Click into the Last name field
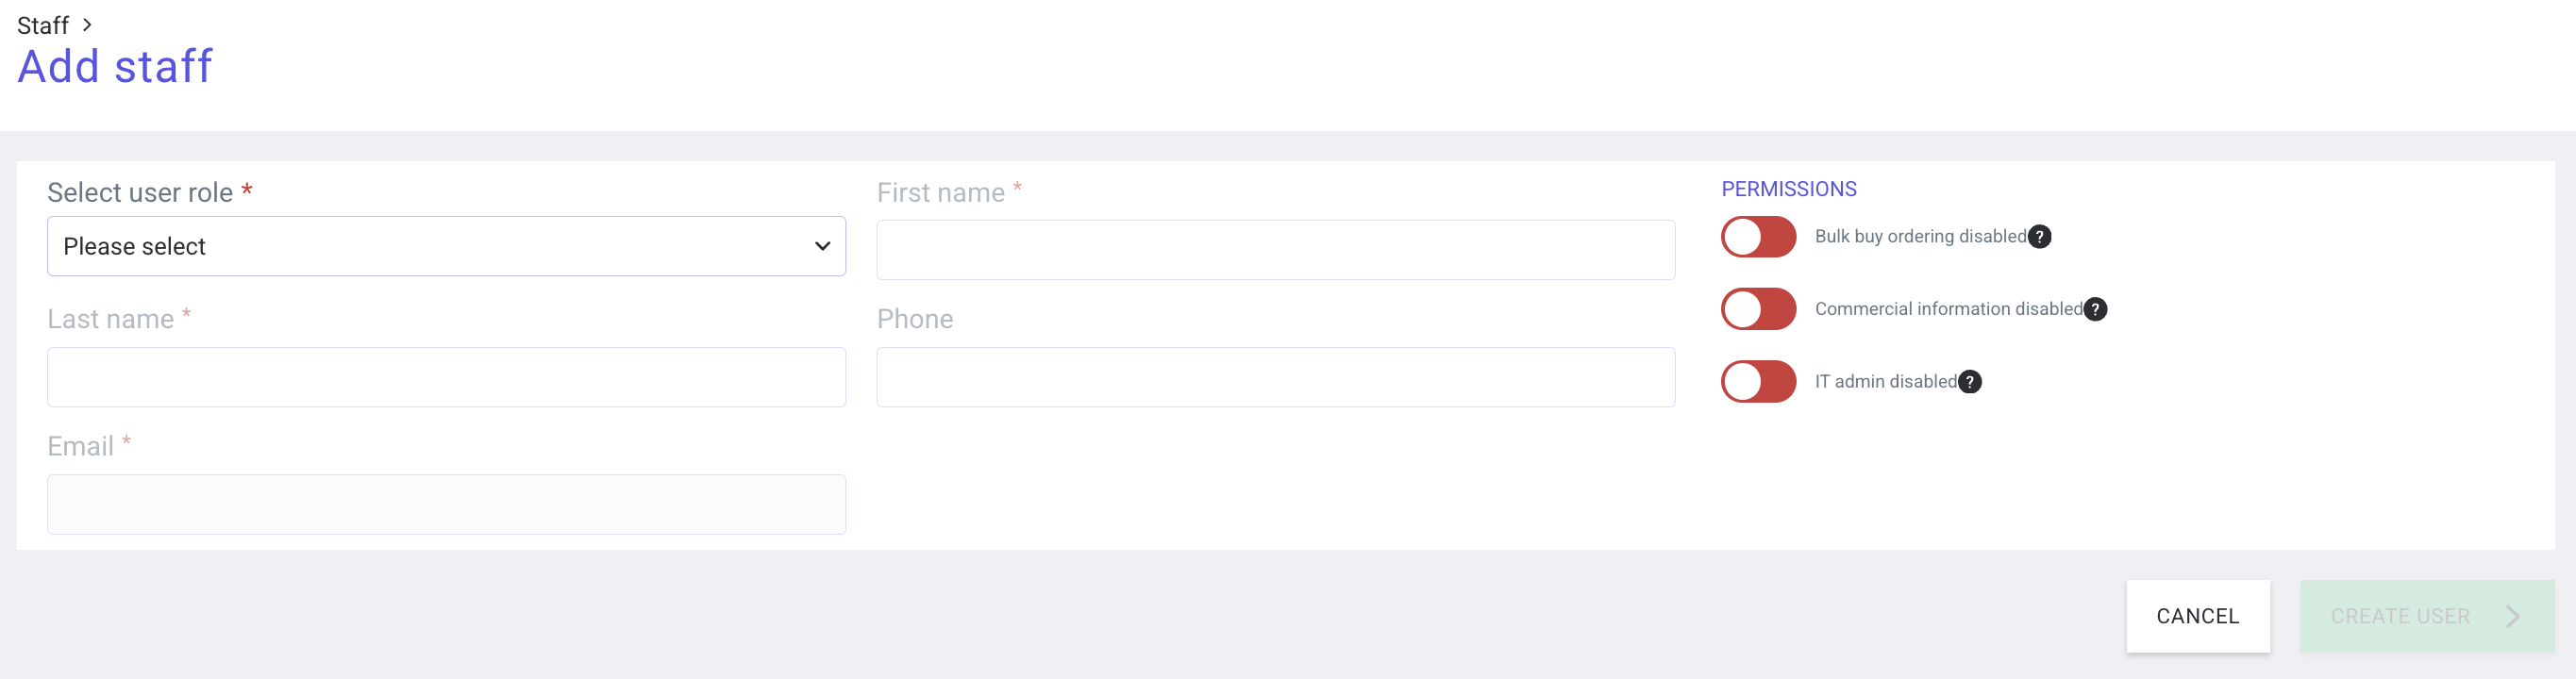 446,377
